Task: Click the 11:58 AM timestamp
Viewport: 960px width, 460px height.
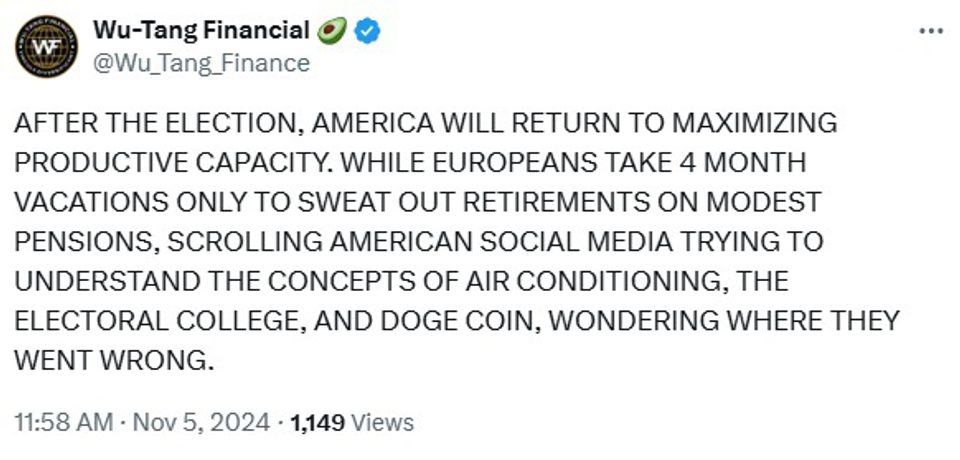Action: point(61,422)
